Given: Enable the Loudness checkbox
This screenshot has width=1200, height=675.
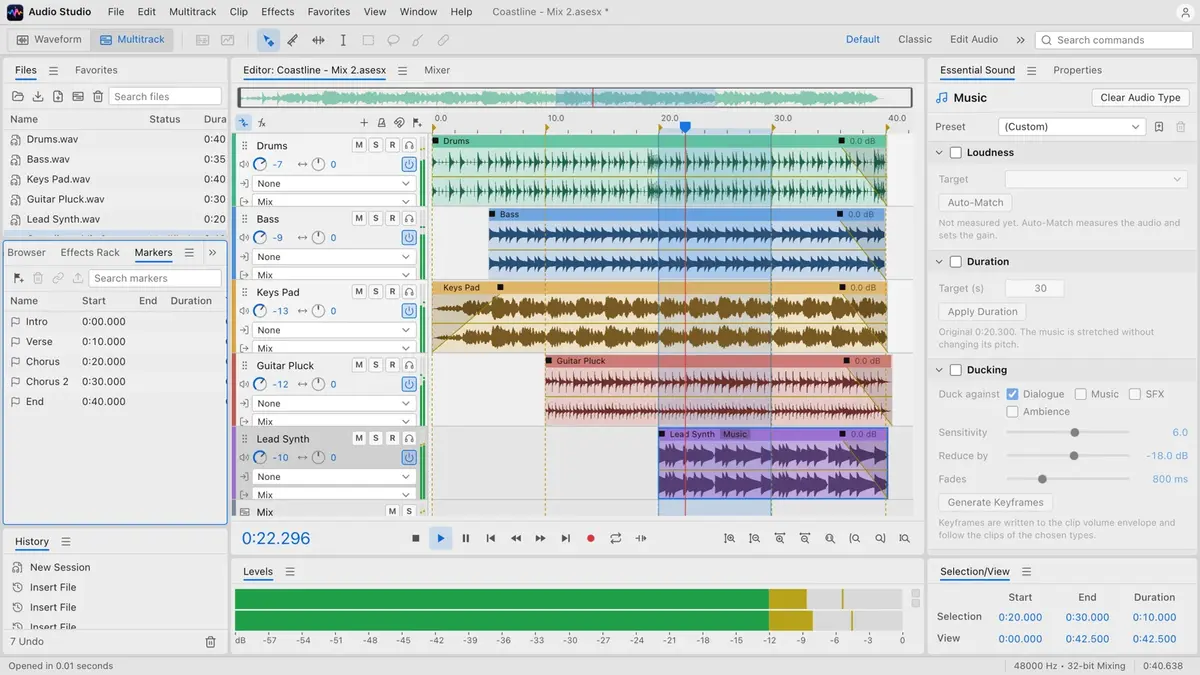Looking at the screenshot, I should (956, 153).
